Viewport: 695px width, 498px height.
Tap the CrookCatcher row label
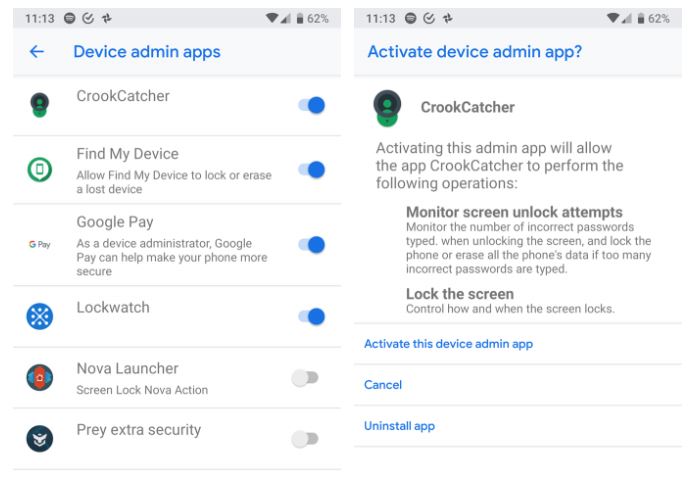coord(123,96)
